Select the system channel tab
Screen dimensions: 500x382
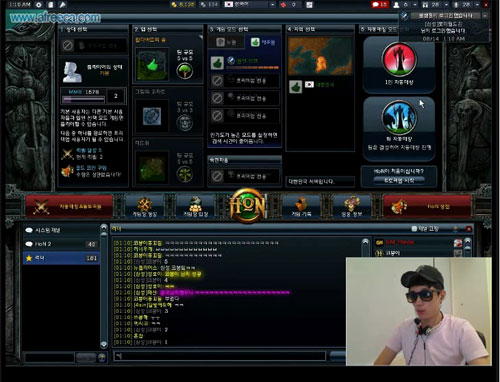coord(61,230)
